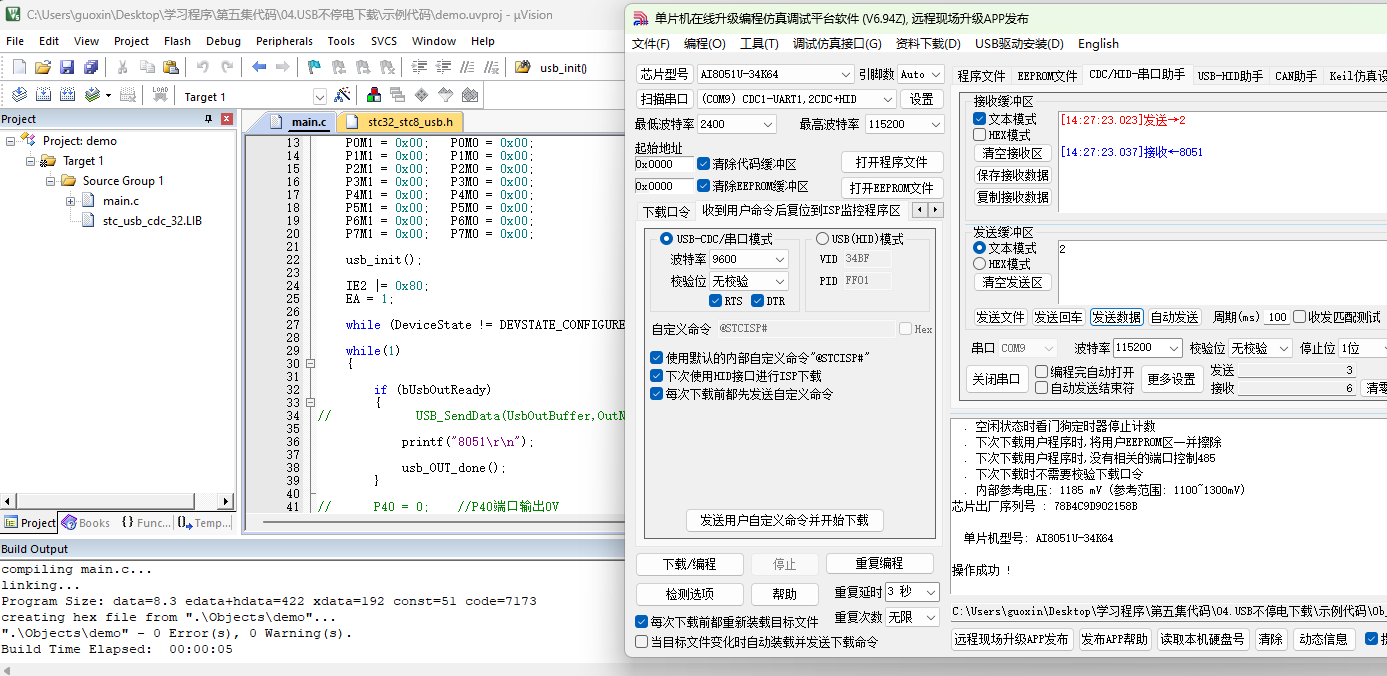Uncheck the RTS checkbox
1387x676 pixels.
coord(715,301)
